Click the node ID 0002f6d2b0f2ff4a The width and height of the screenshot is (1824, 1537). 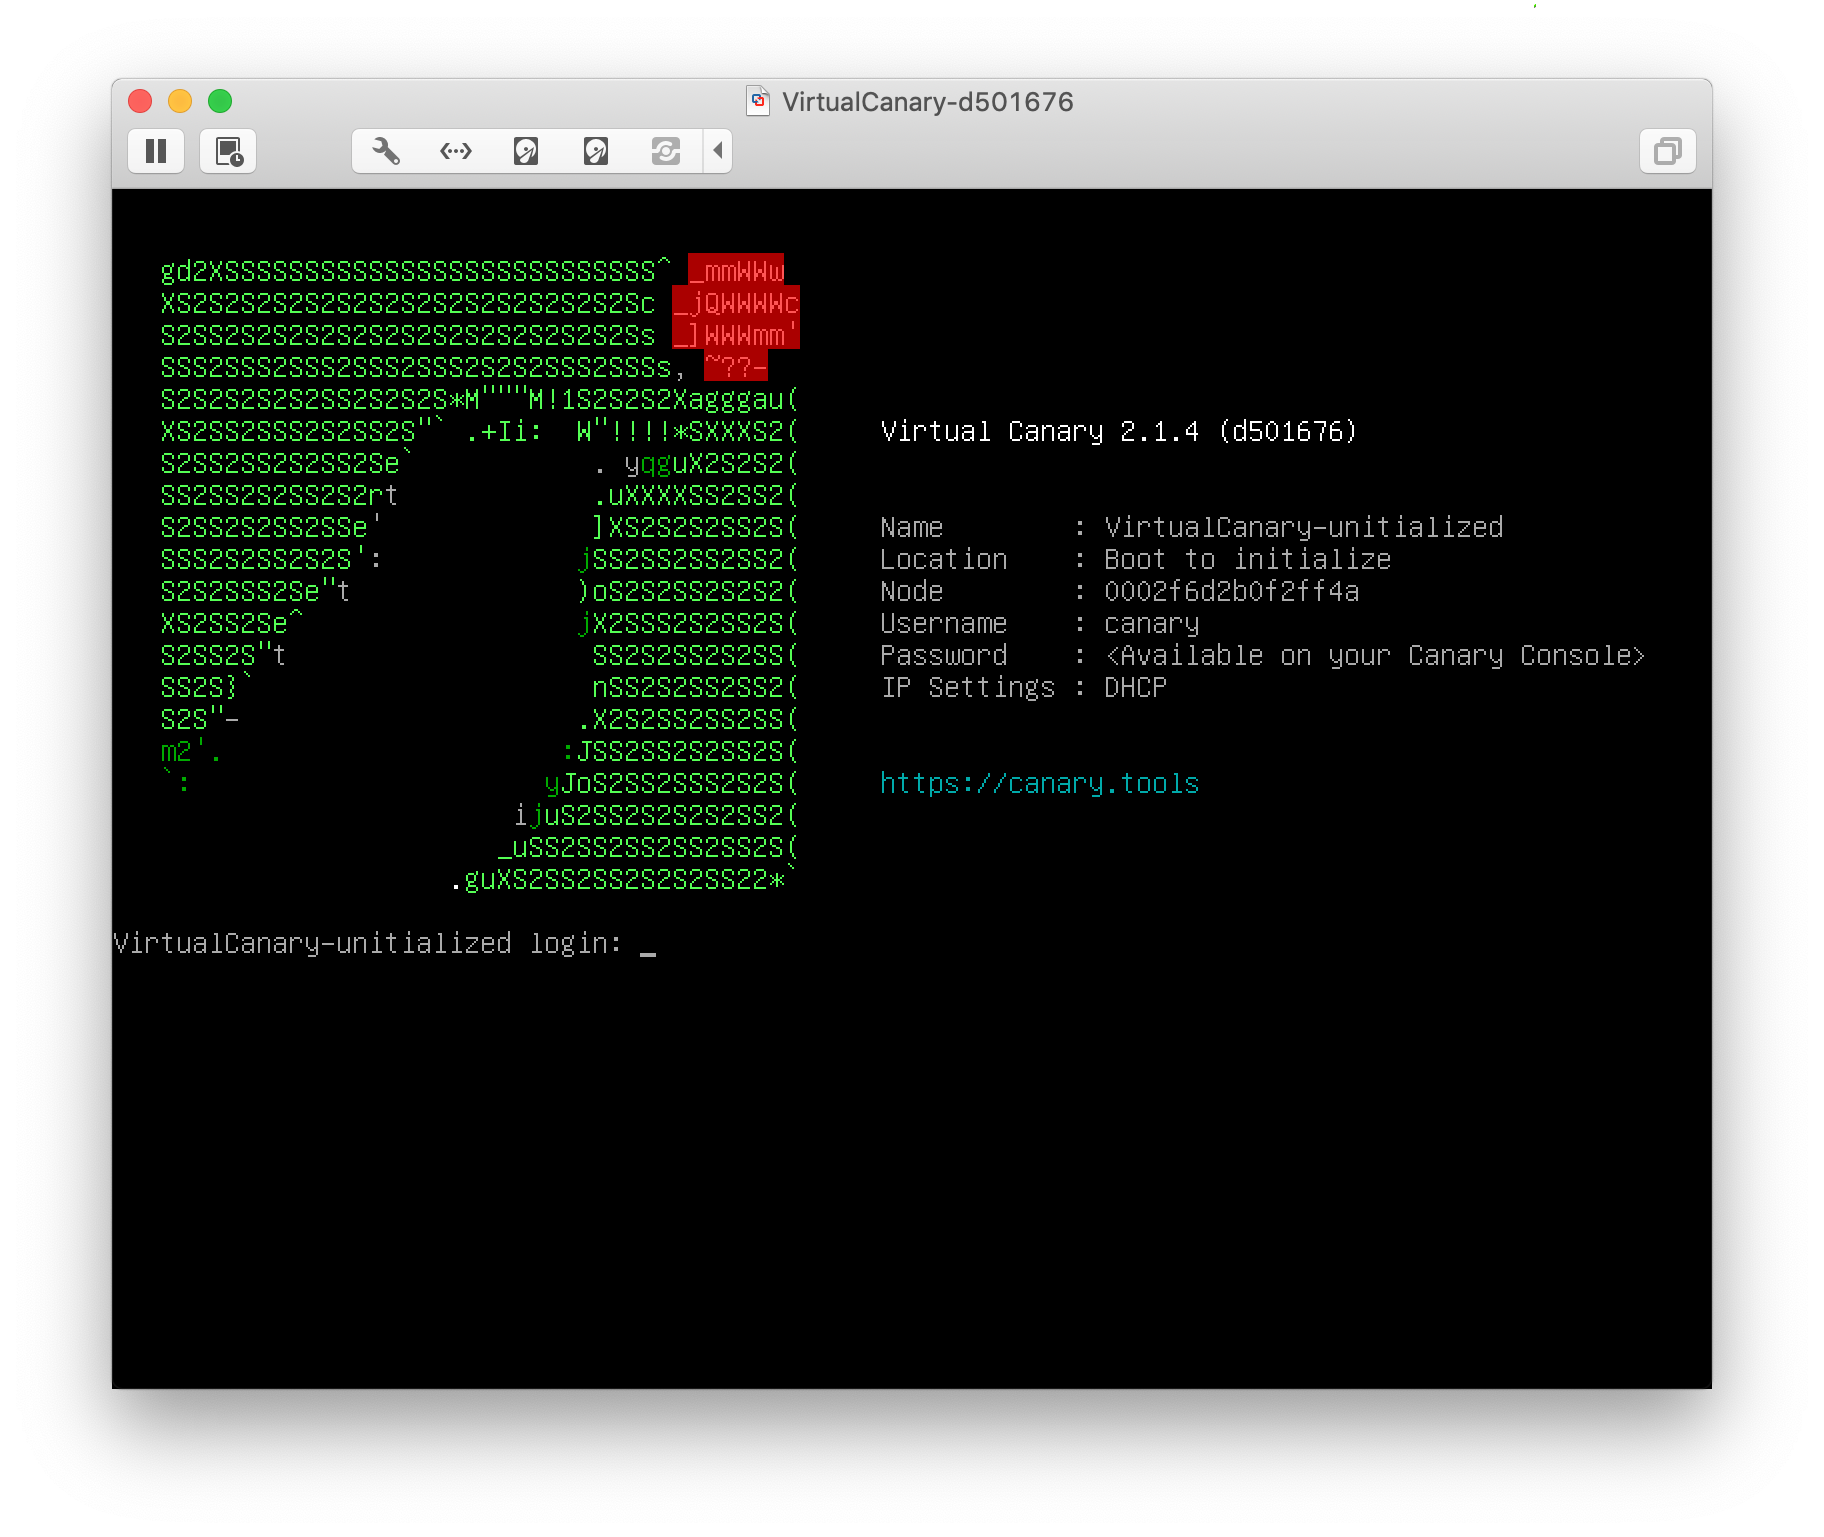(1231, 592)
